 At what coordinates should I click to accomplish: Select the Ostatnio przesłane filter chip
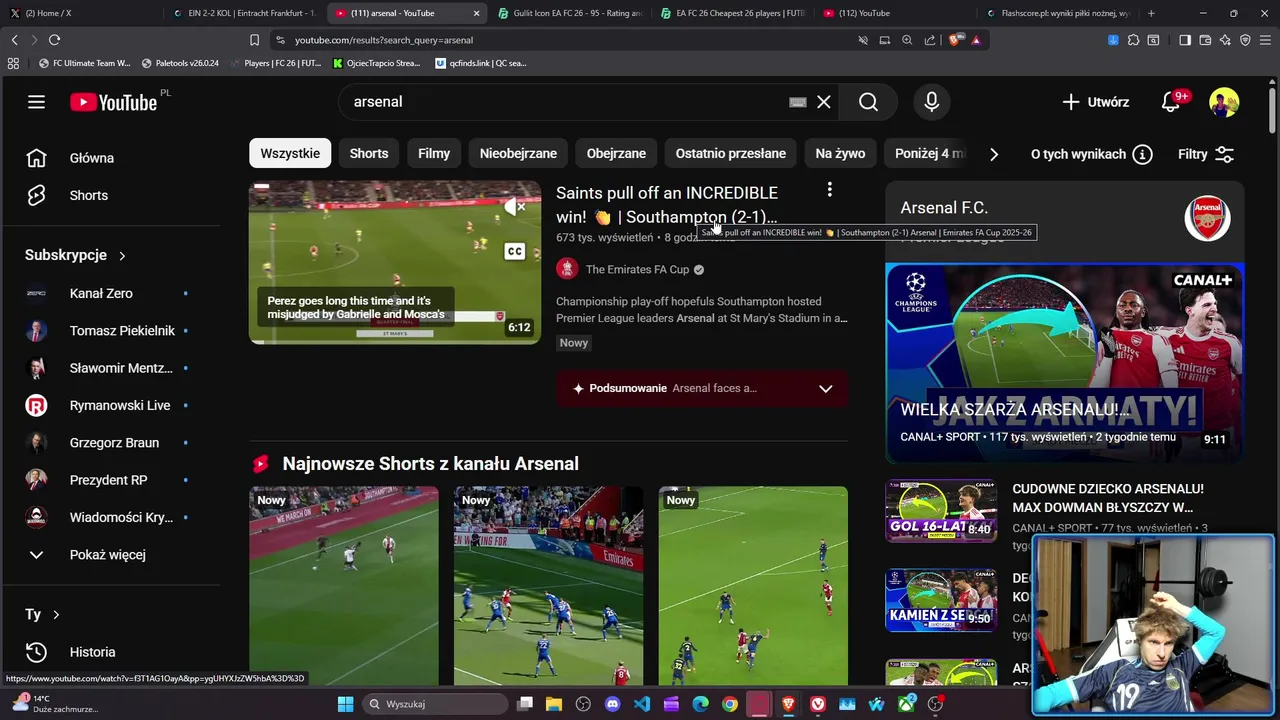[x=731, y=153]
